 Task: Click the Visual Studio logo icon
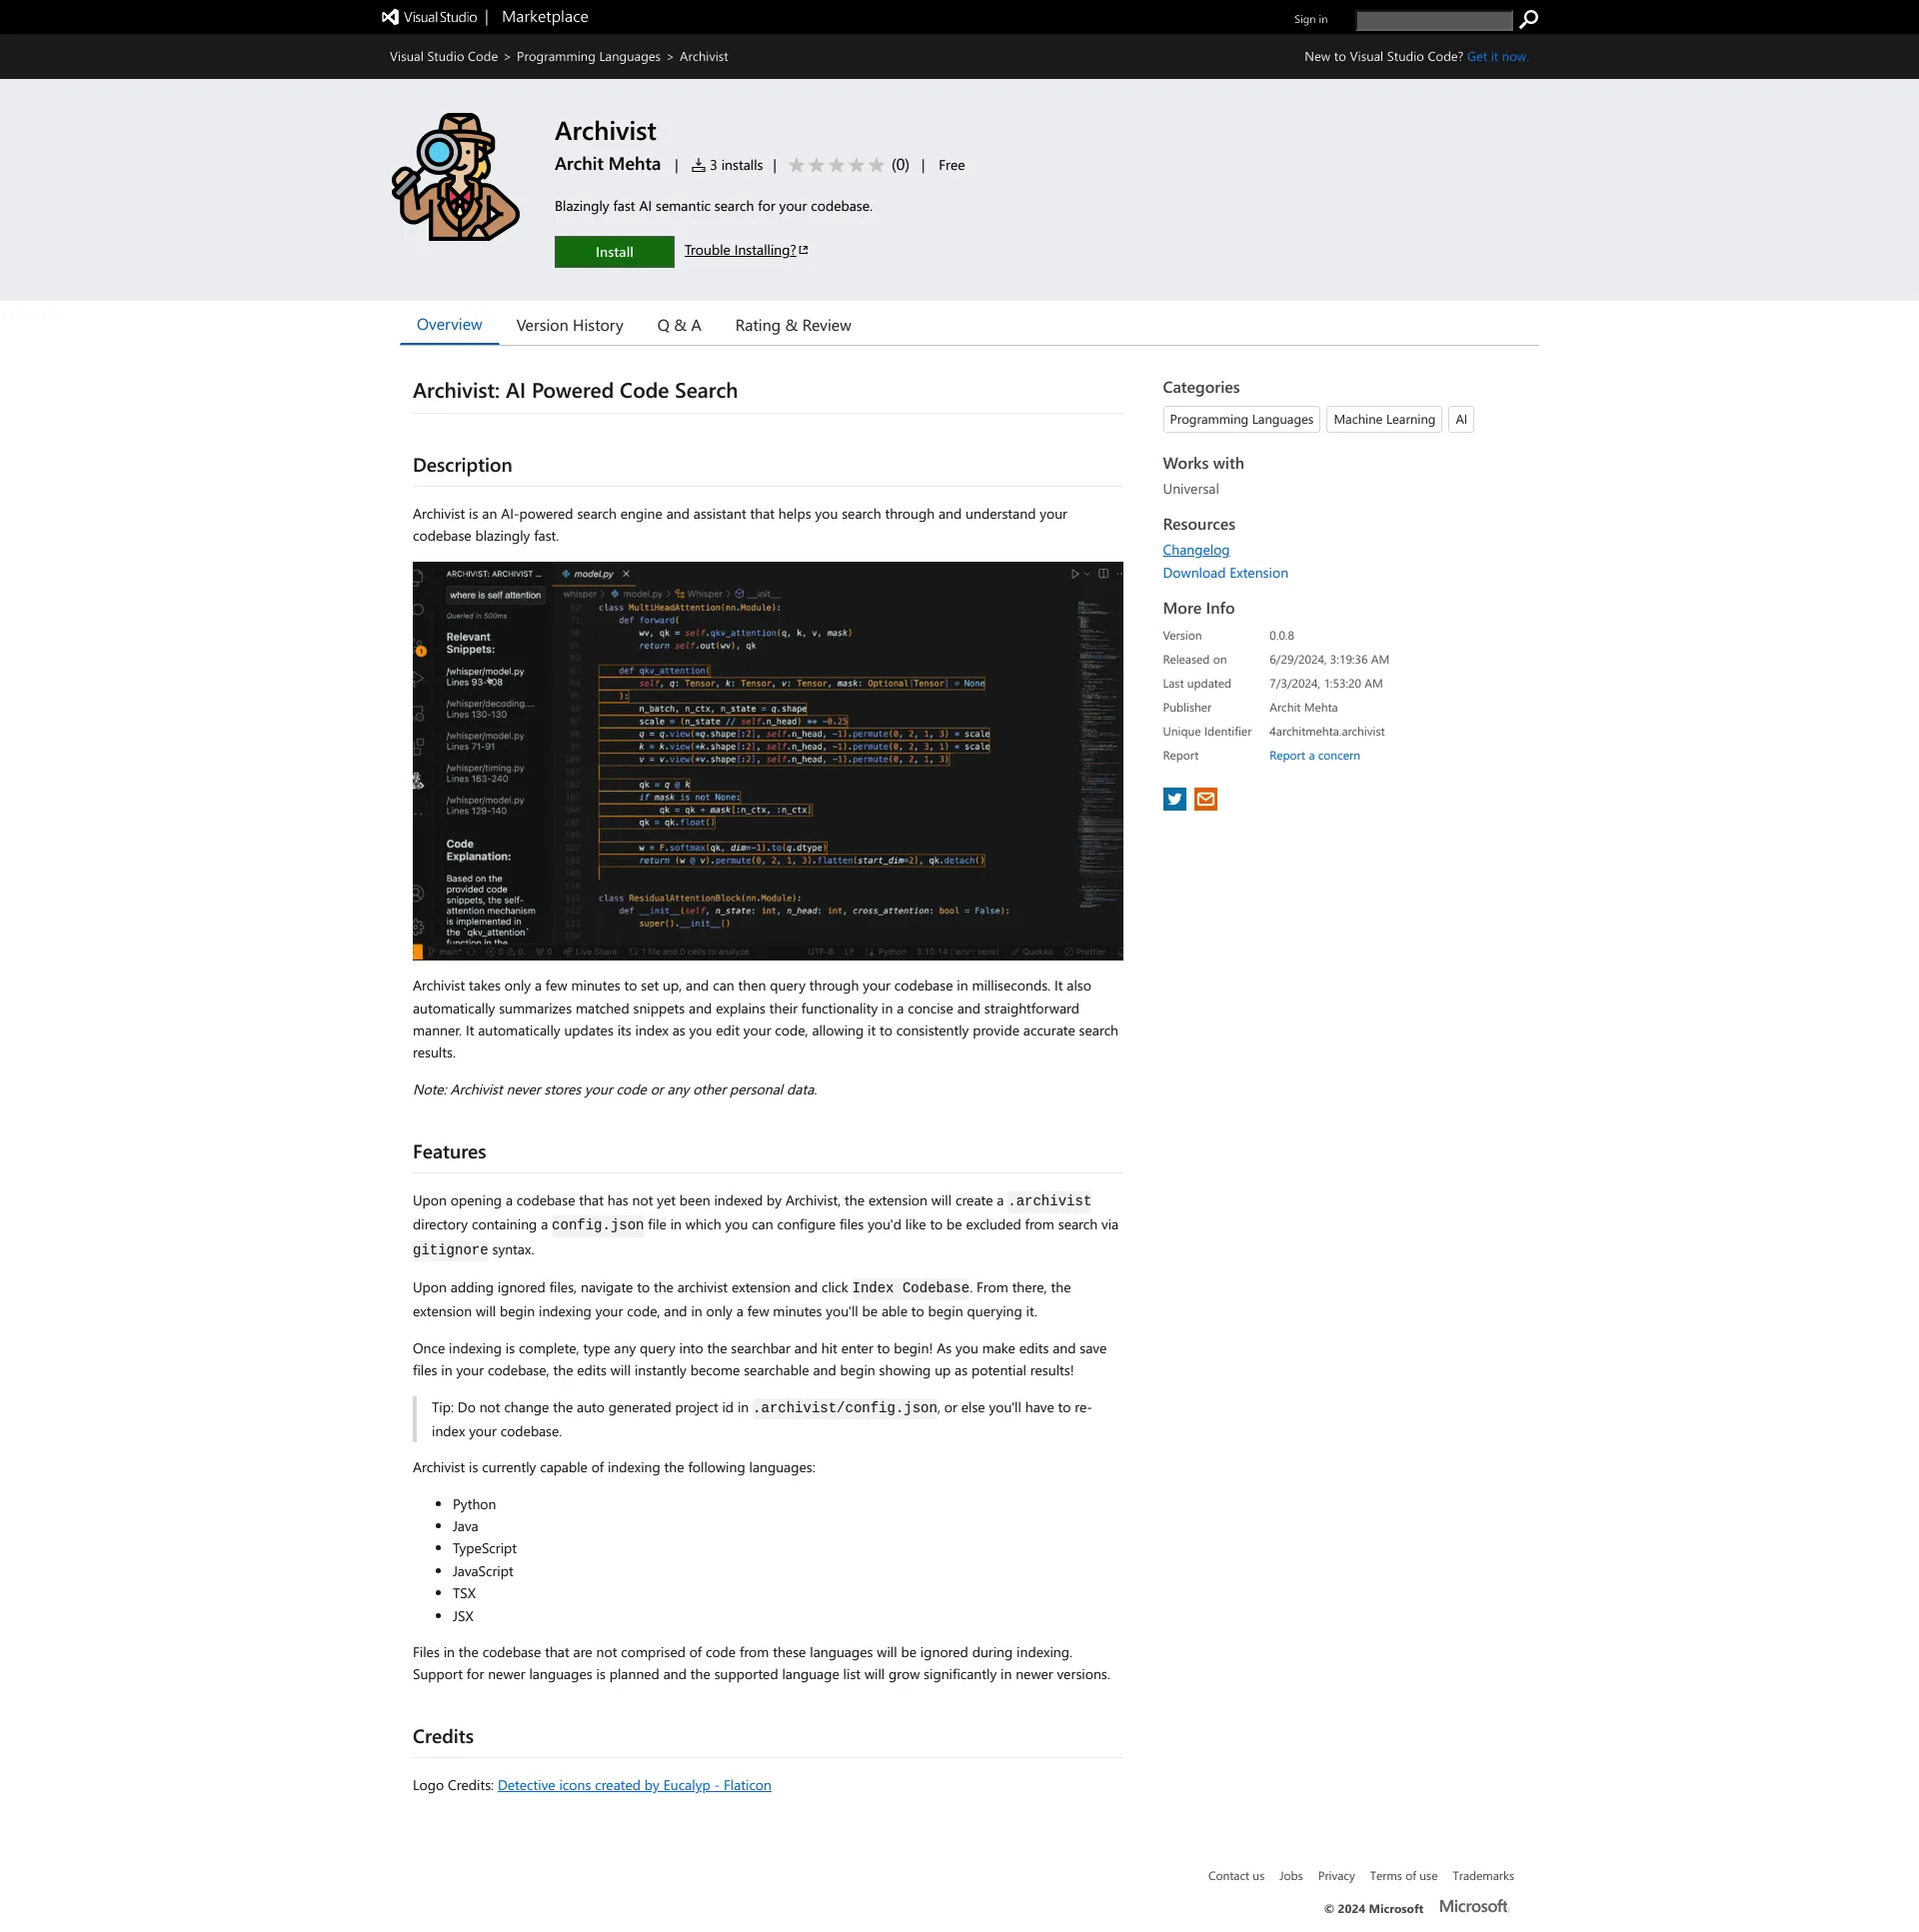coord(390,17)
